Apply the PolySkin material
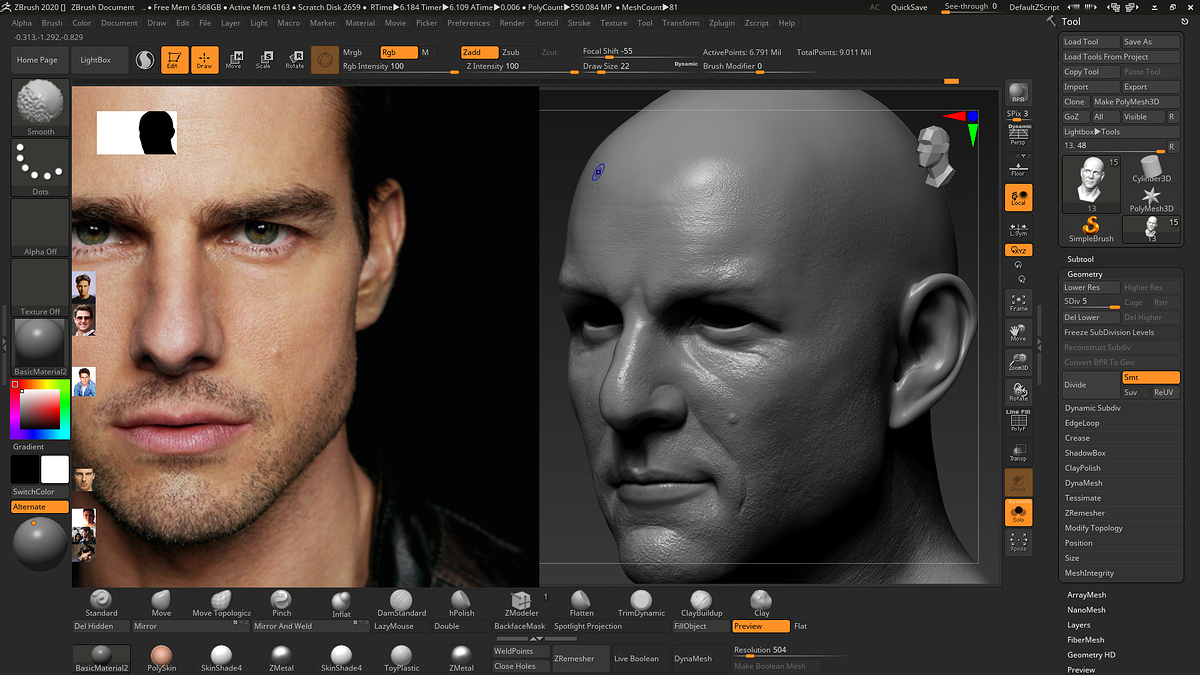The width and height of the screenshot is (1200, 675). tap(161, 657)
